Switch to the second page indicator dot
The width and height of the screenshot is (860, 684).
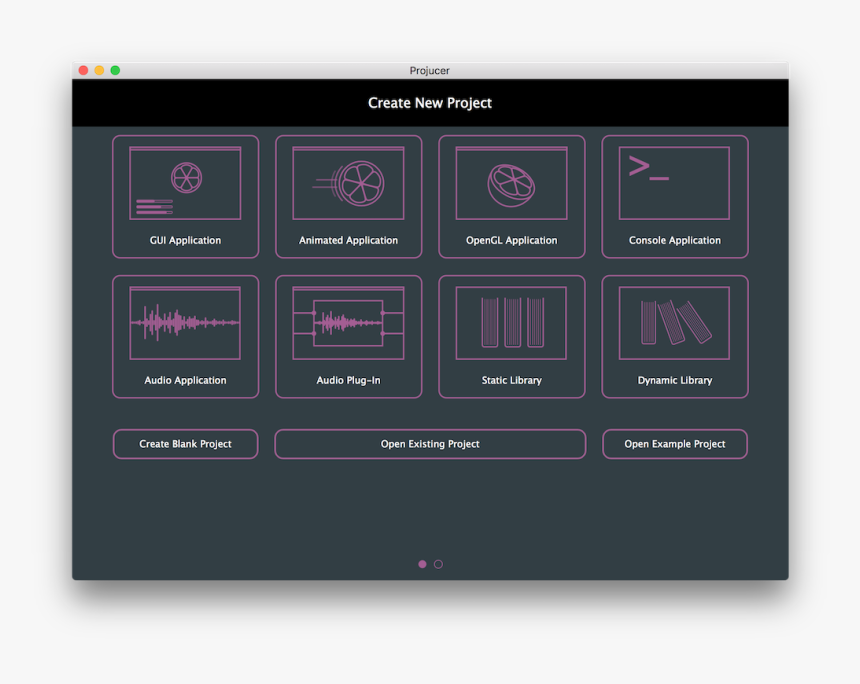coord(438,564)
